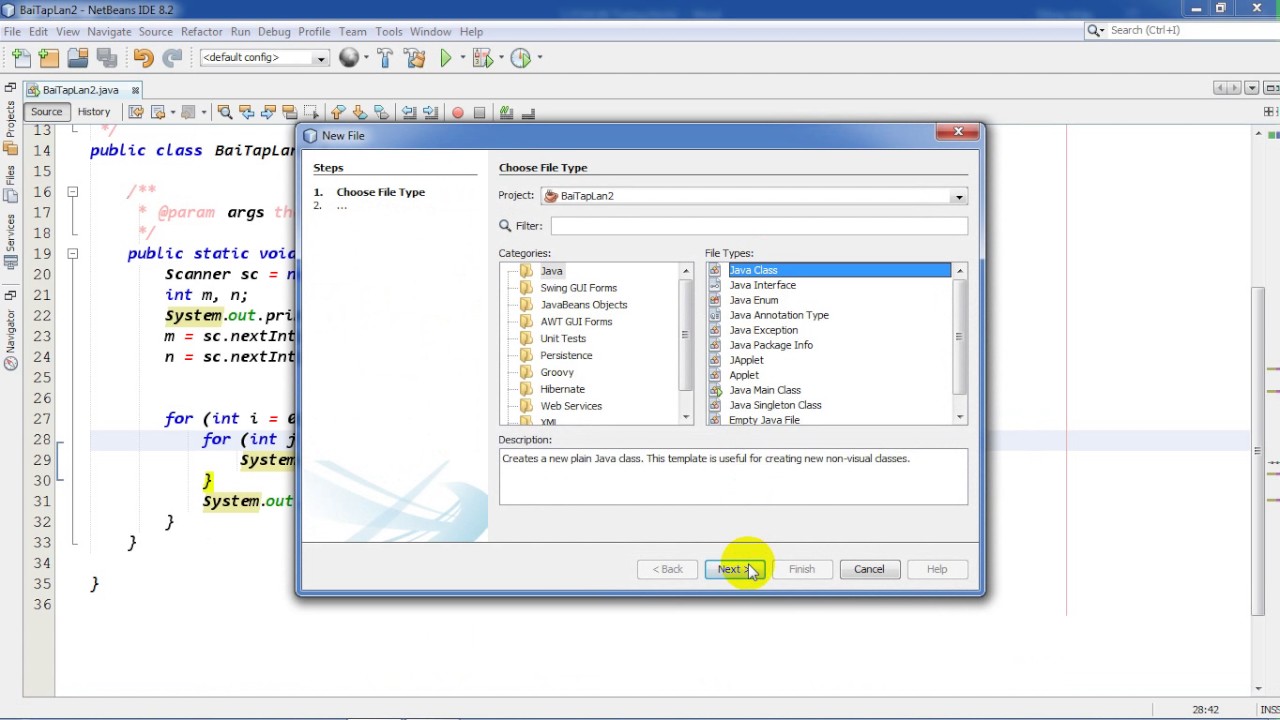
Task: Click the New File toolbar icon
Action: pyautogui.click(x=21, y=58)
